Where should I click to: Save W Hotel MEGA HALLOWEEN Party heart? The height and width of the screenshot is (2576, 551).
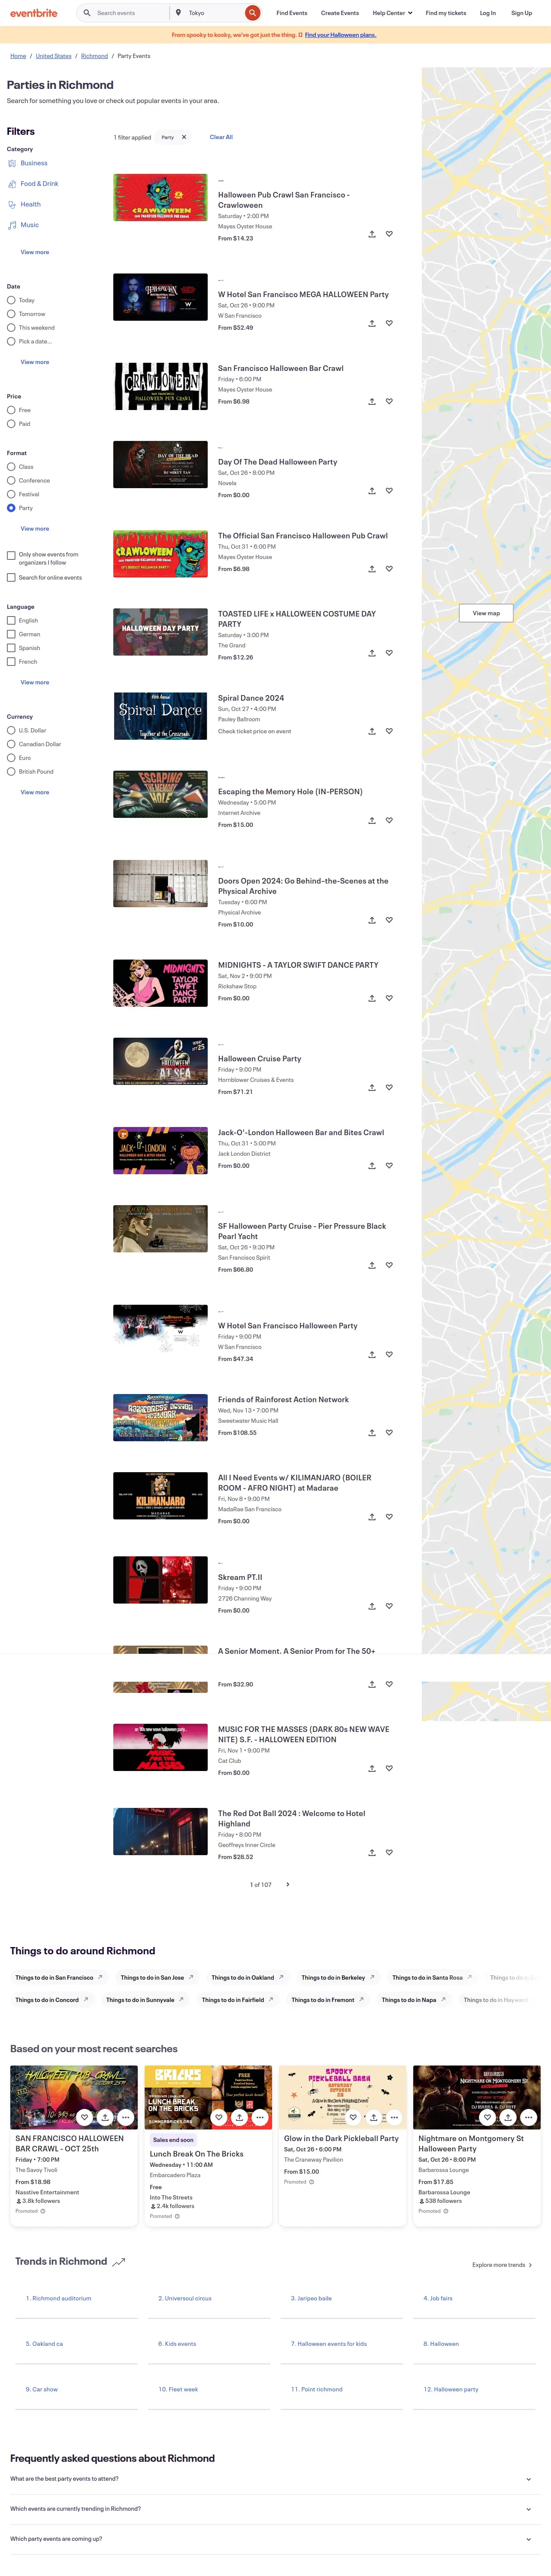[x=389, y=323]
